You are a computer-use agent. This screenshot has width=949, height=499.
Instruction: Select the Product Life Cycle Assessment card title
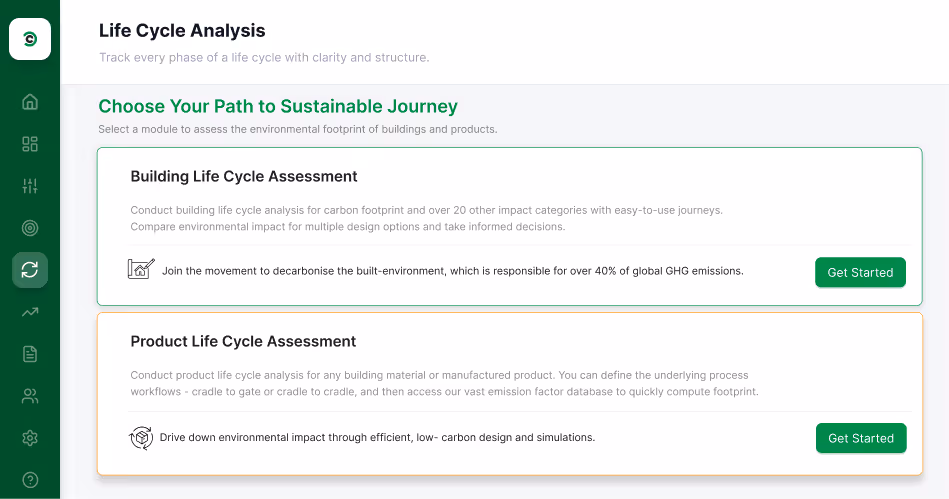click(243, 342)
